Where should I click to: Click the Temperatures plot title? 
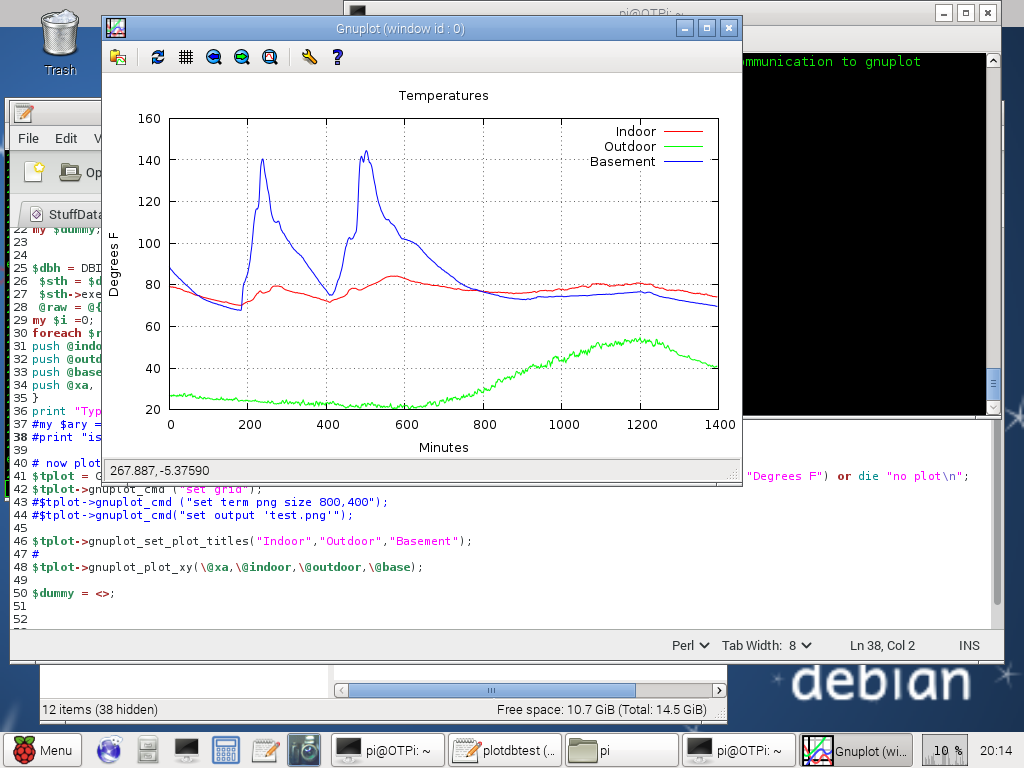pyautogui.click(x=443, y=95)
